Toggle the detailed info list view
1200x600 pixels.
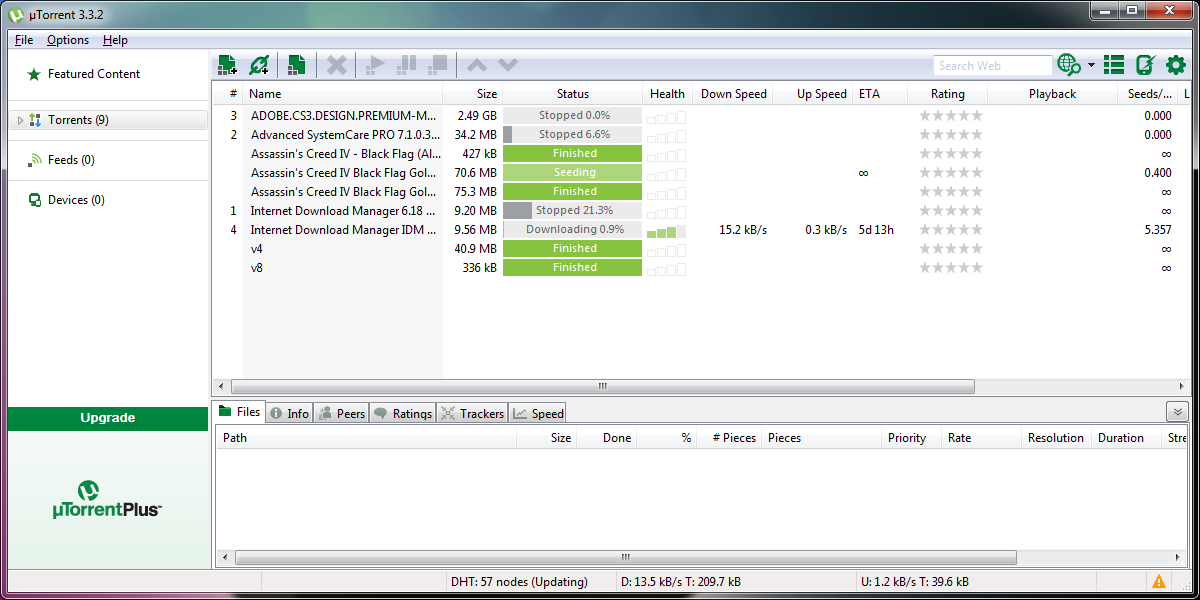1113,64
